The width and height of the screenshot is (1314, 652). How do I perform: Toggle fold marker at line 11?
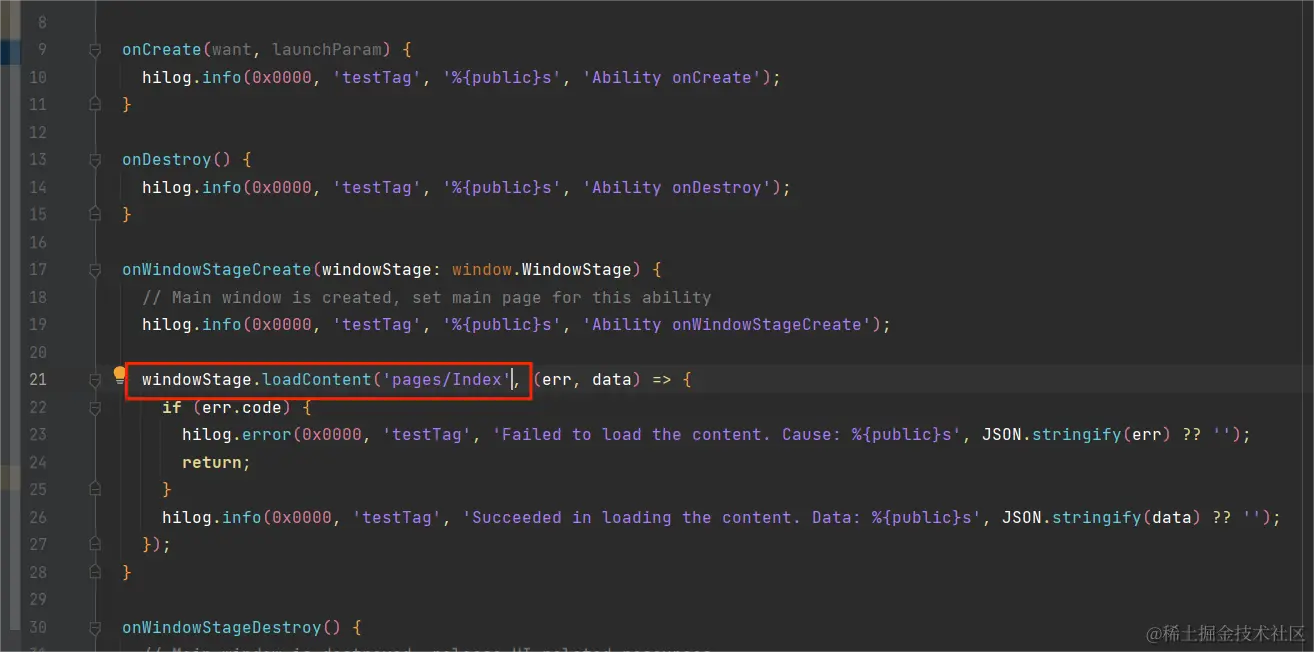pyautogui.click(x=95, y=104)
